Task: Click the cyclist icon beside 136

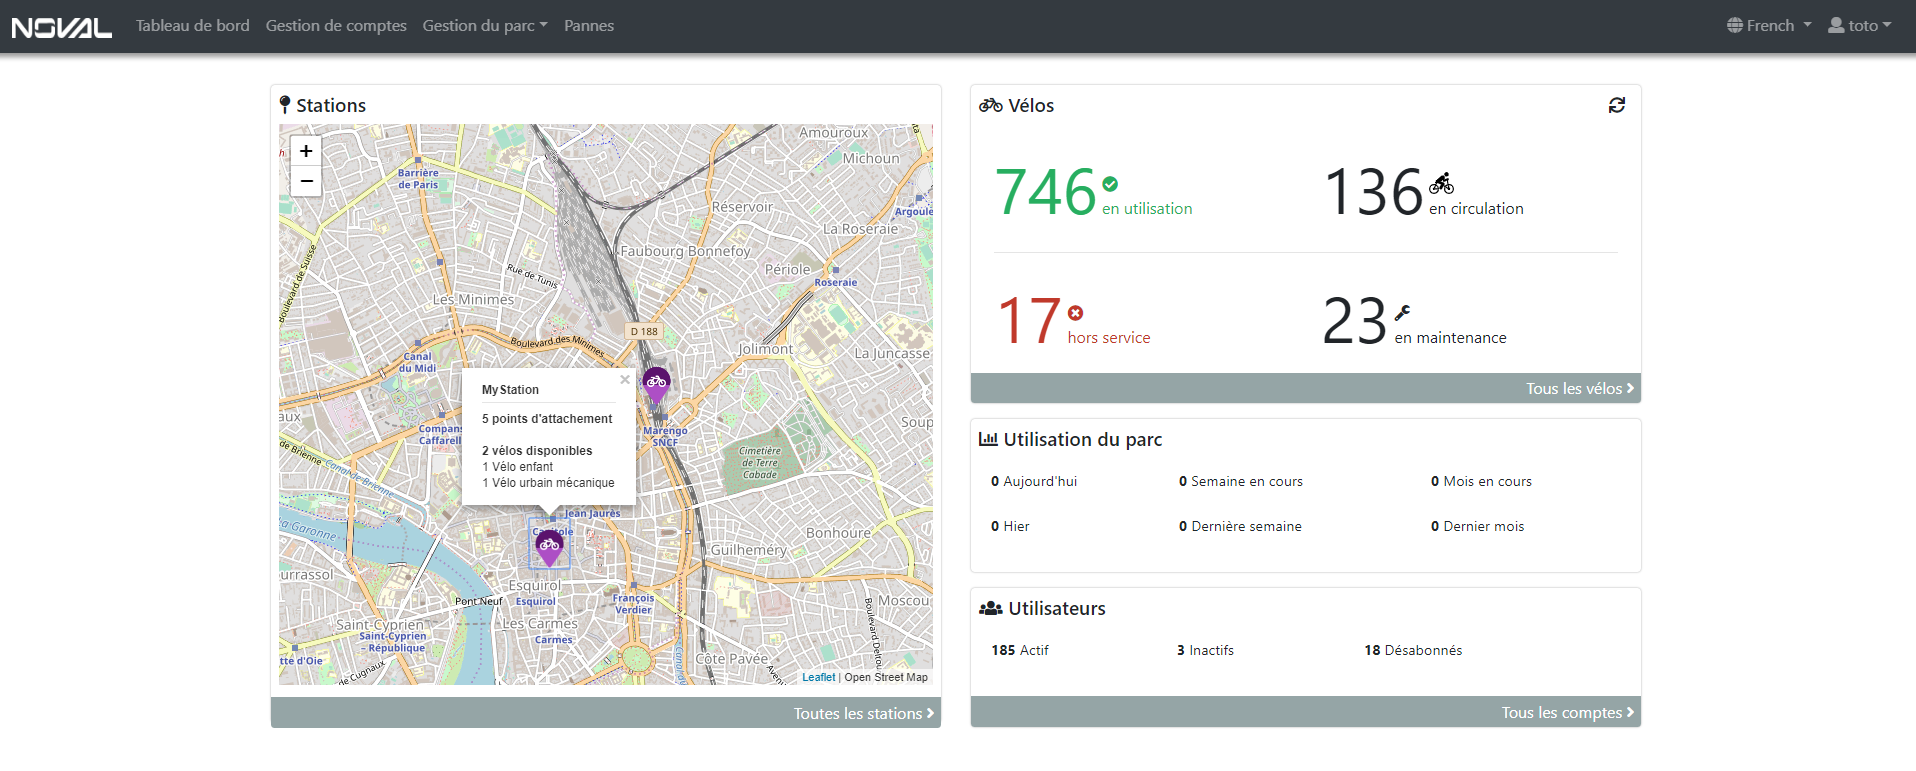Action: (1441, 183)
